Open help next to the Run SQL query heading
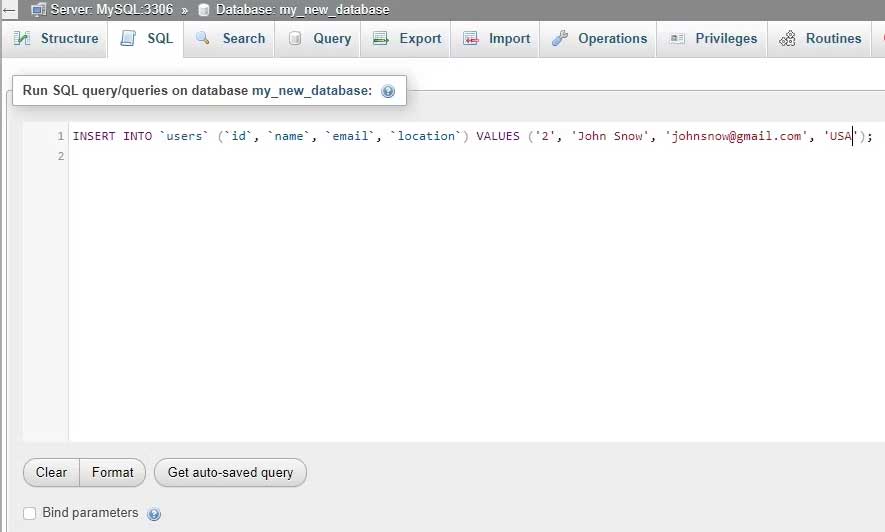The width and height of the screenshot is (885, 532). point(388,91)
